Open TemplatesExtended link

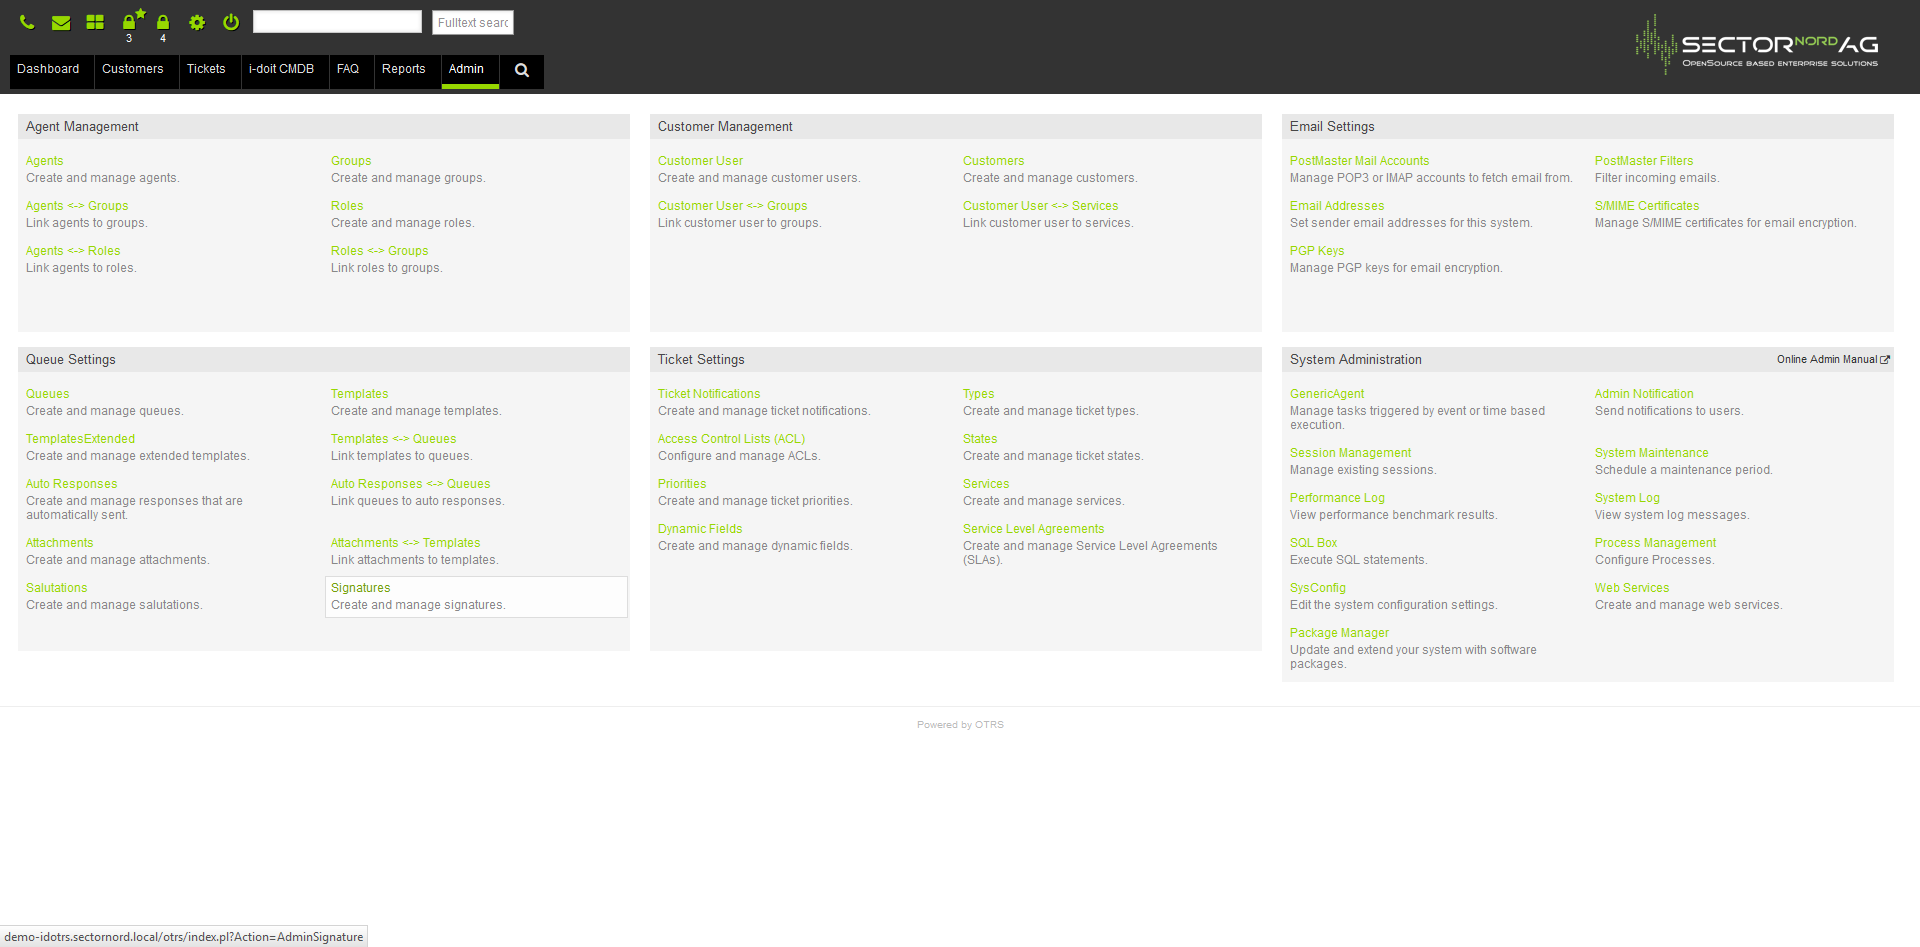pos(80,439)
